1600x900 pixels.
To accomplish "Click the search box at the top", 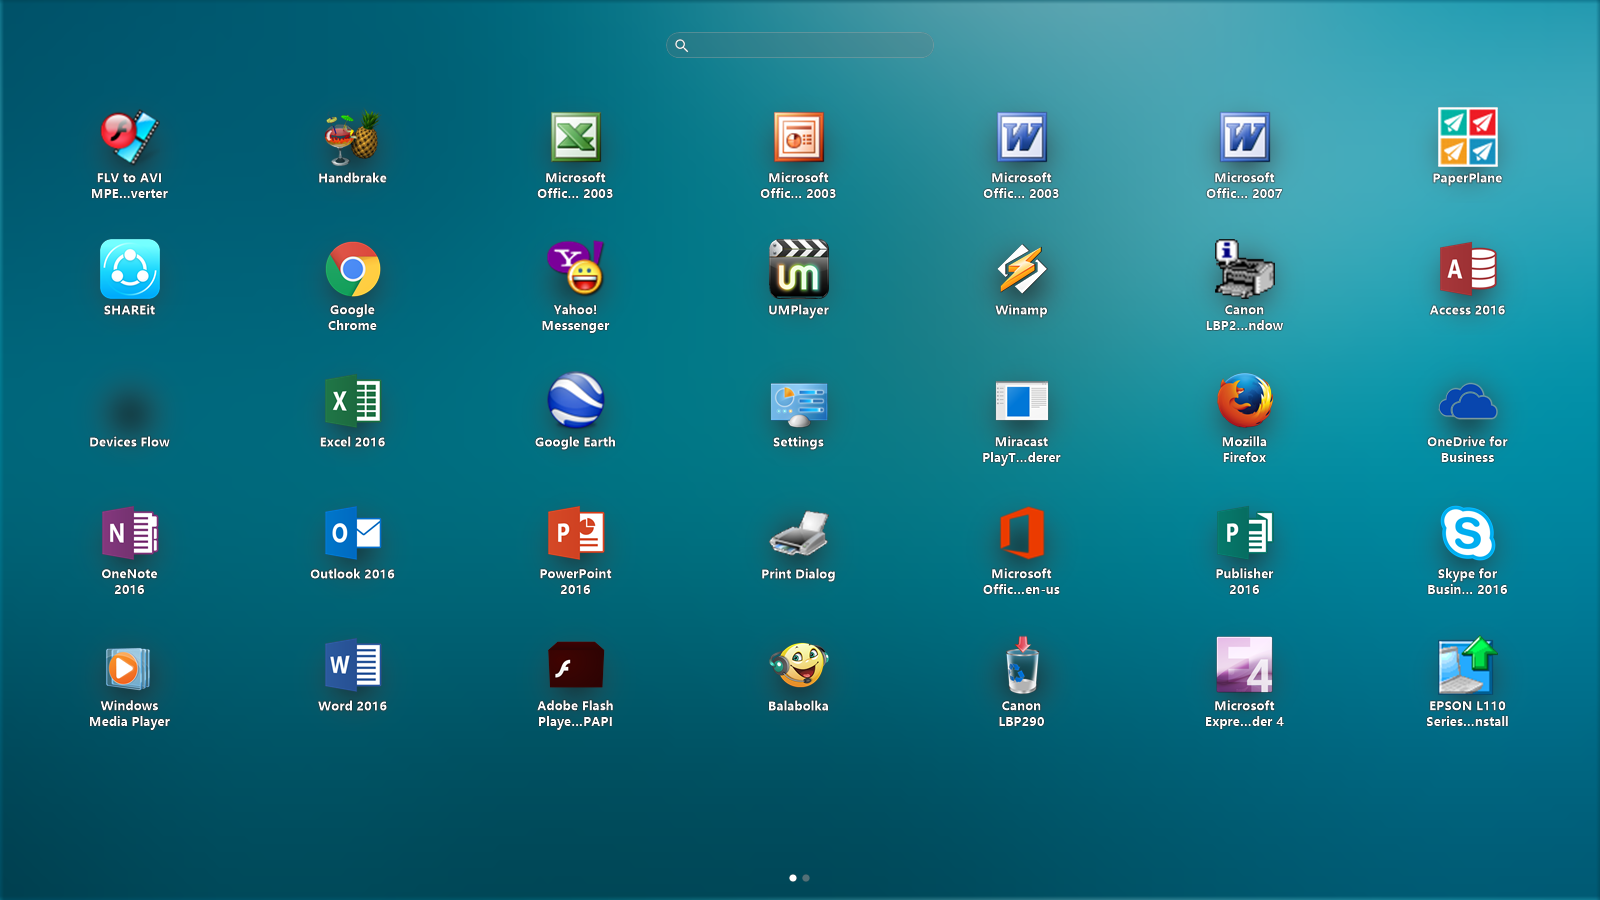I will click(799, 45).
